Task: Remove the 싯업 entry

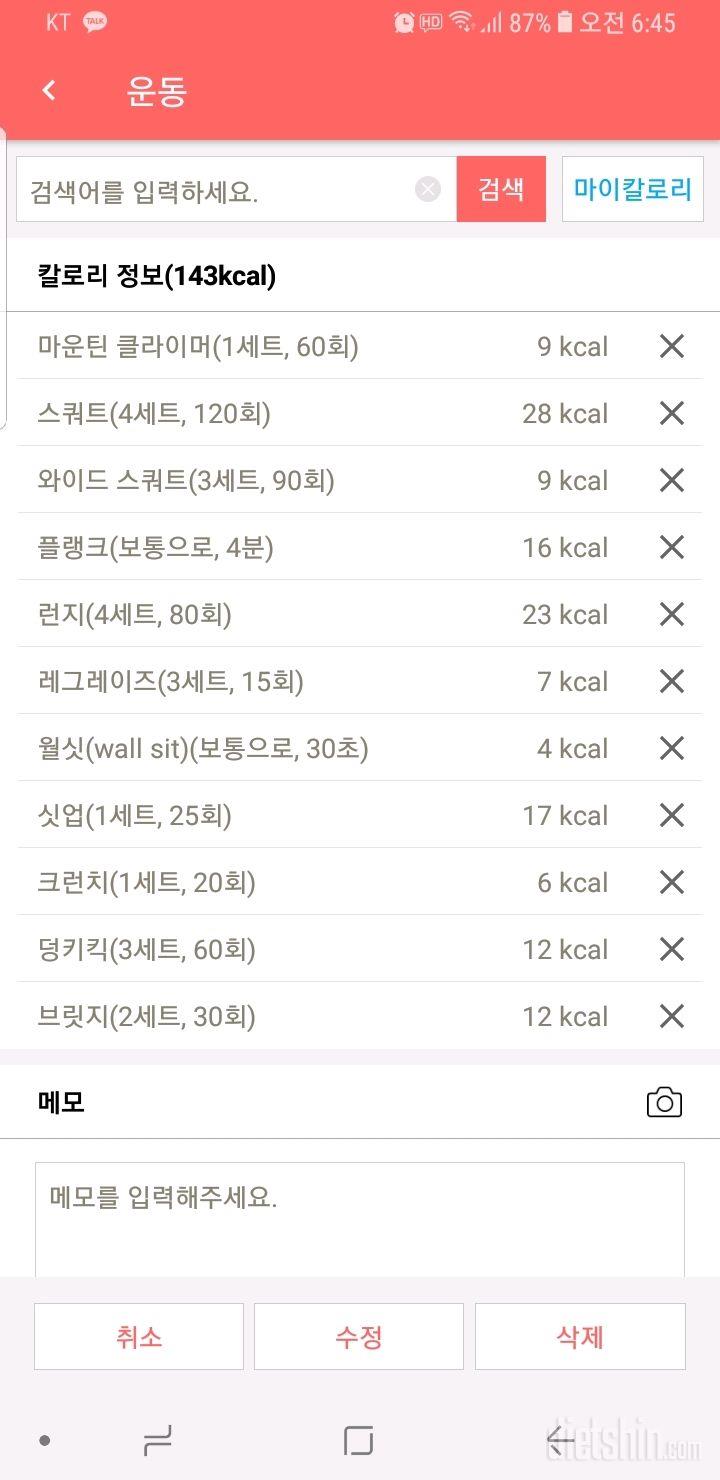Action: 671,816
